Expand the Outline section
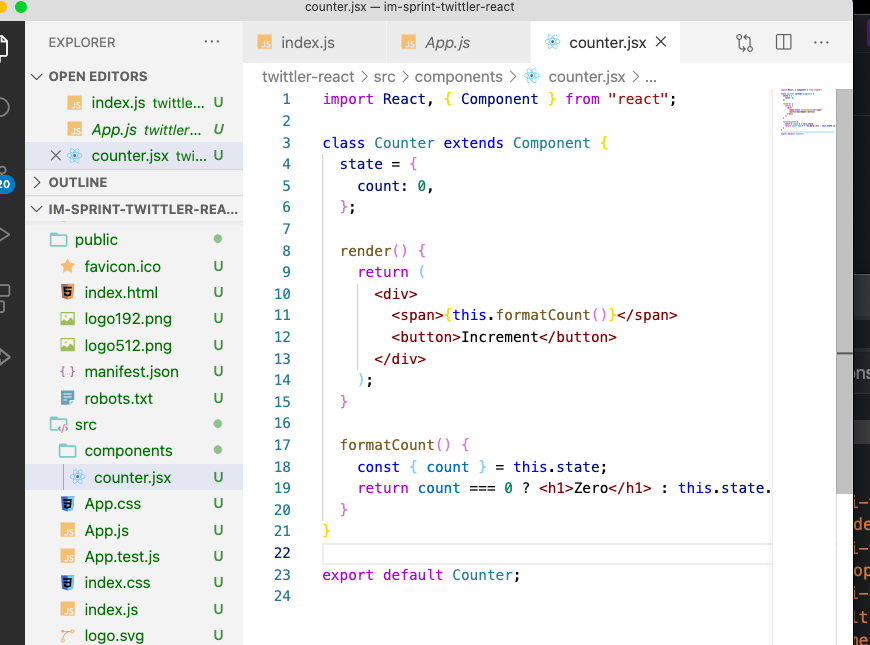 (37, 182)
